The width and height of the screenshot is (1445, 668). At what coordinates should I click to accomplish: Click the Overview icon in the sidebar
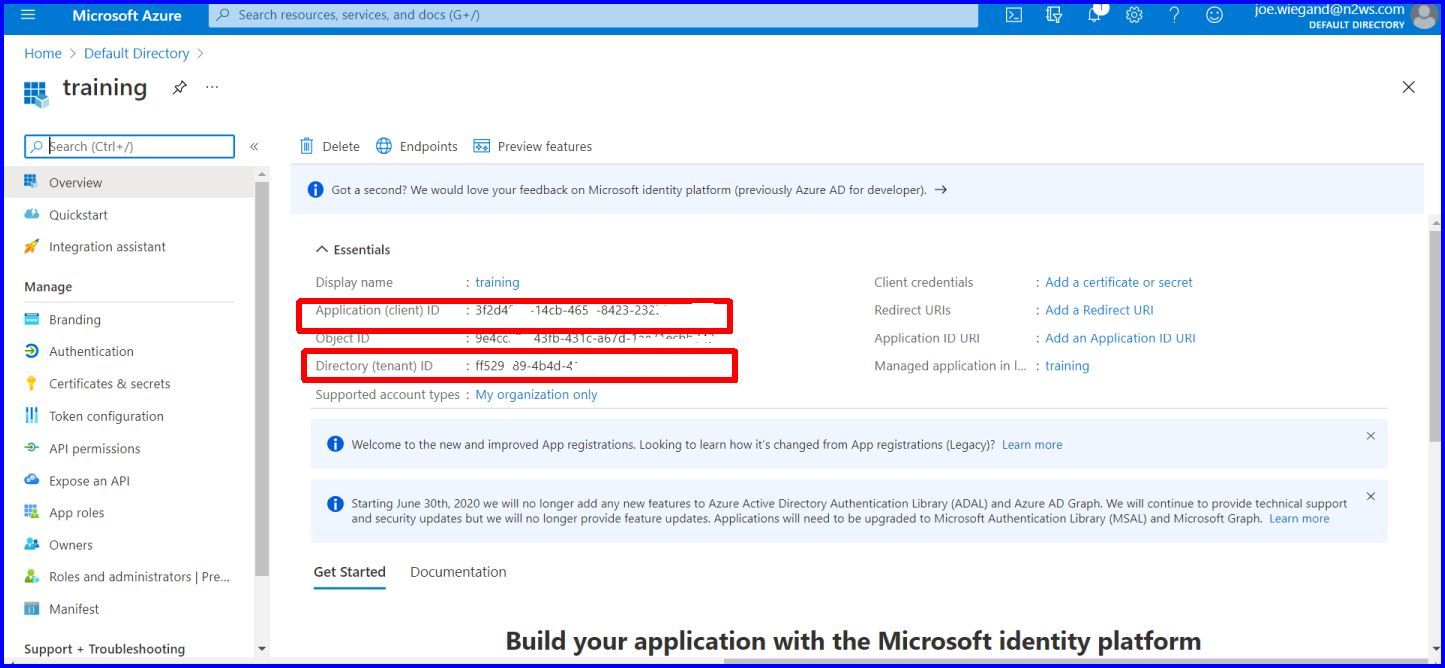(31, 182)
